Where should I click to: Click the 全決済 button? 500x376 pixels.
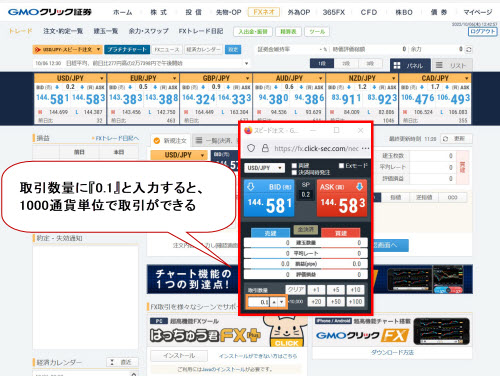pos(306,229)
